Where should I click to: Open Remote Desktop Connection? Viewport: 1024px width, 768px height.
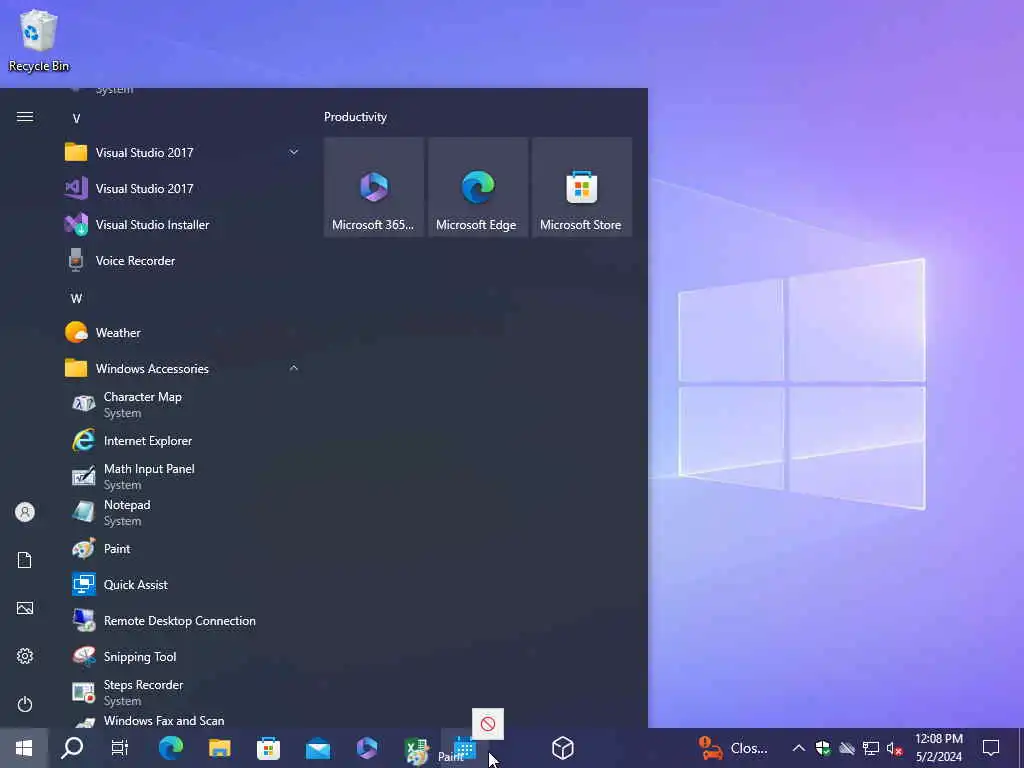182,620
